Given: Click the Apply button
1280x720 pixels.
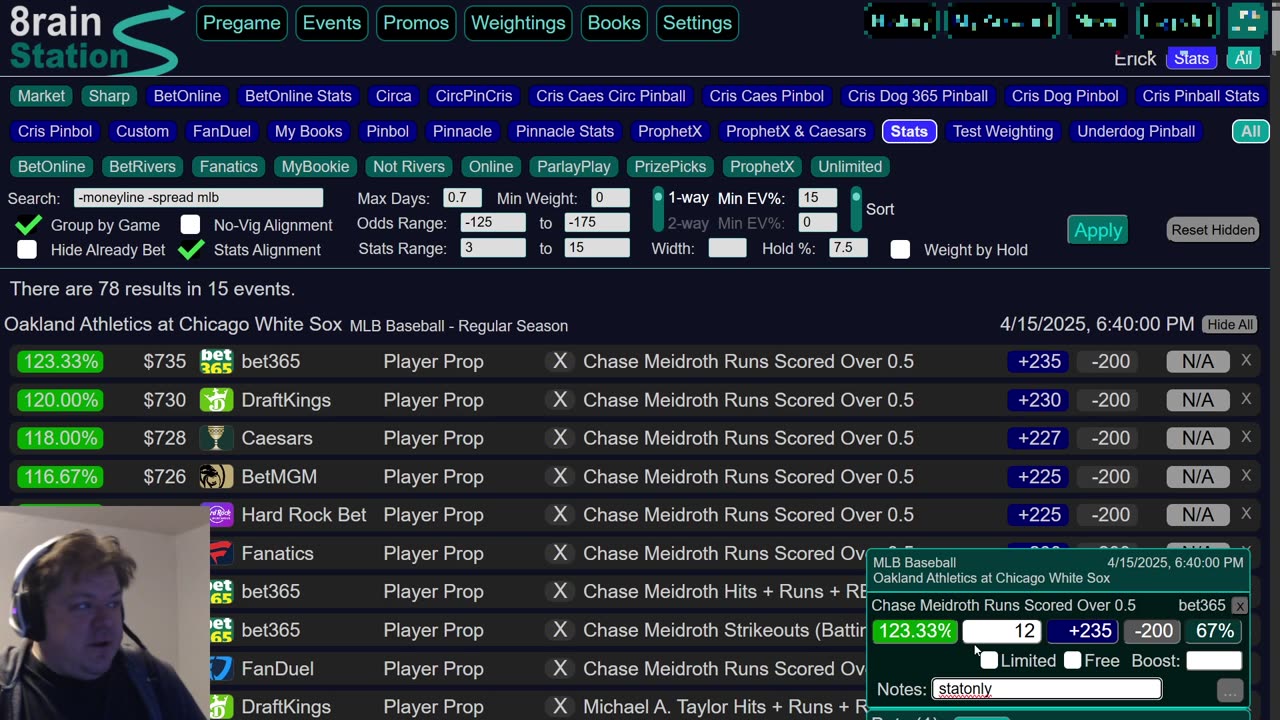Looking at the screenshot, I should [x=1098, y=230].
